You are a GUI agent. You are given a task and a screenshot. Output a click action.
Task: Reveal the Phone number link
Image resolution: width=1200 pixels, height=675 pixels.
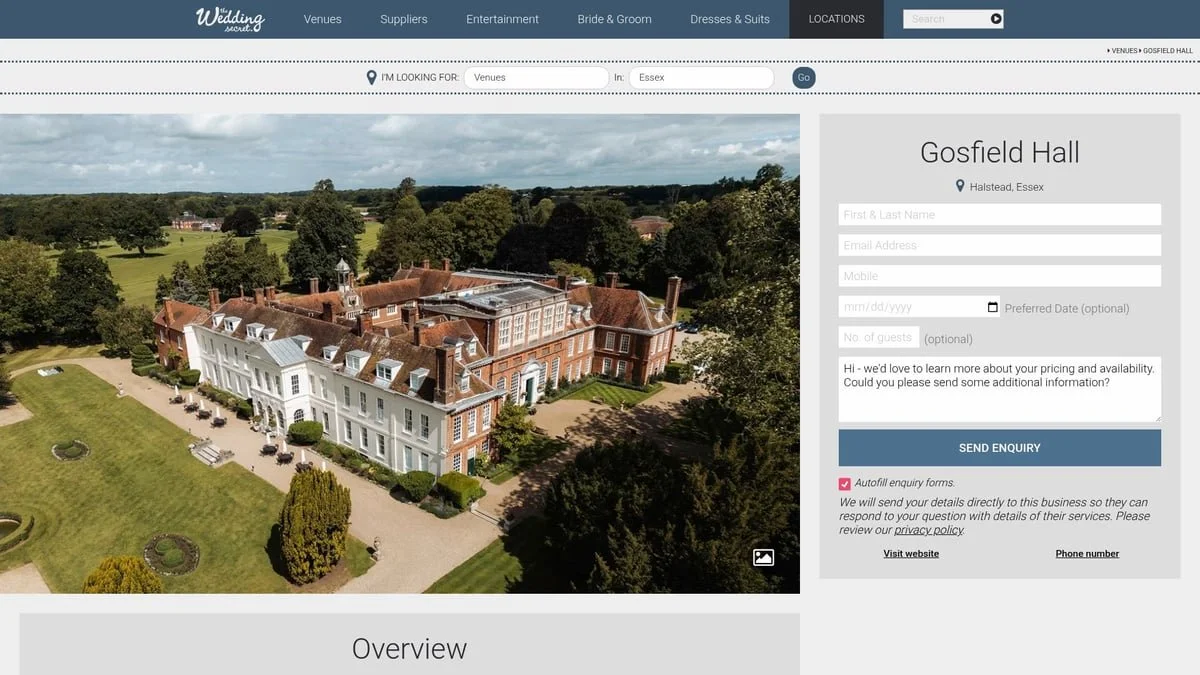point(1087,553)
